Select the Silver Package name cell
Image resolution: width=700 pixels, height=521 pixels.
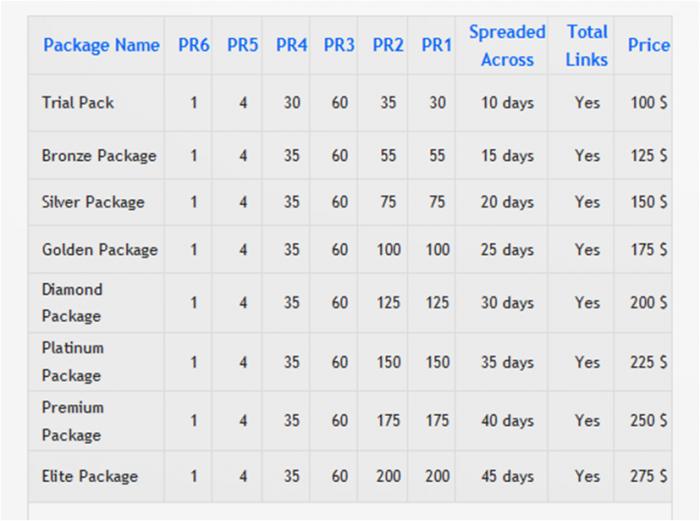click(x=93, y=202)
